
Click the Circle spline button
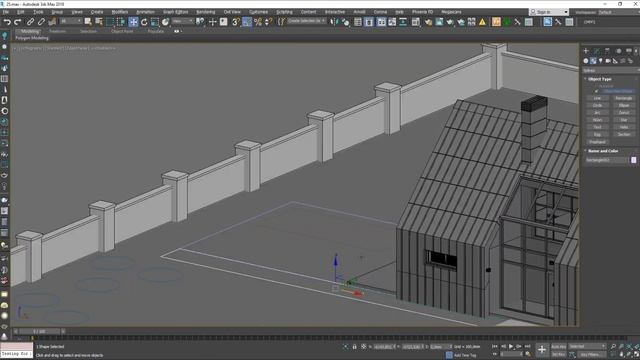(597, 105)
